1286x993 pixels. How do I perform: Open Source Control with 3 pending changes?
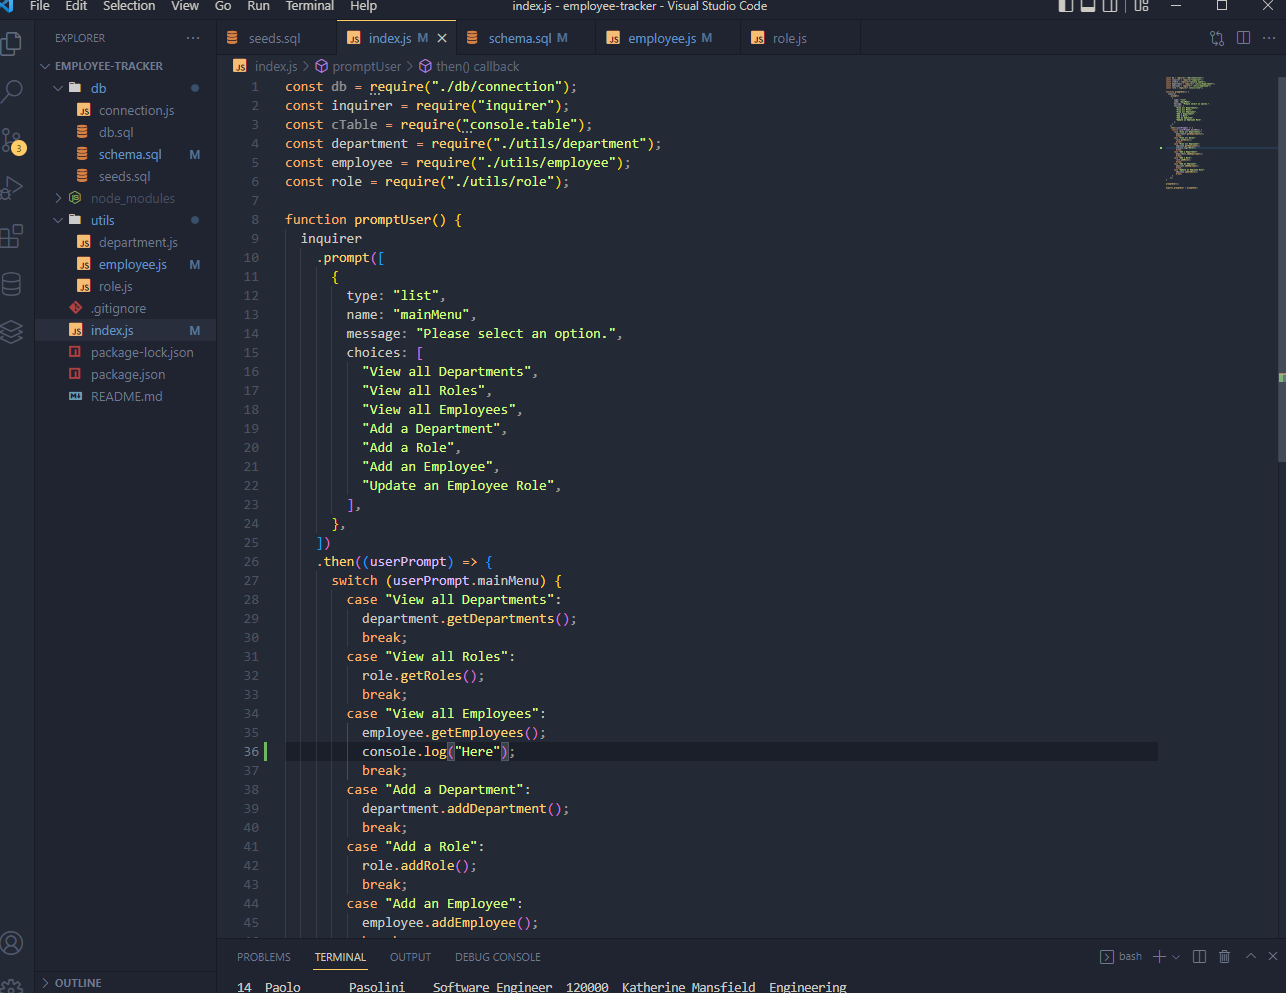[x=13, y=140]
